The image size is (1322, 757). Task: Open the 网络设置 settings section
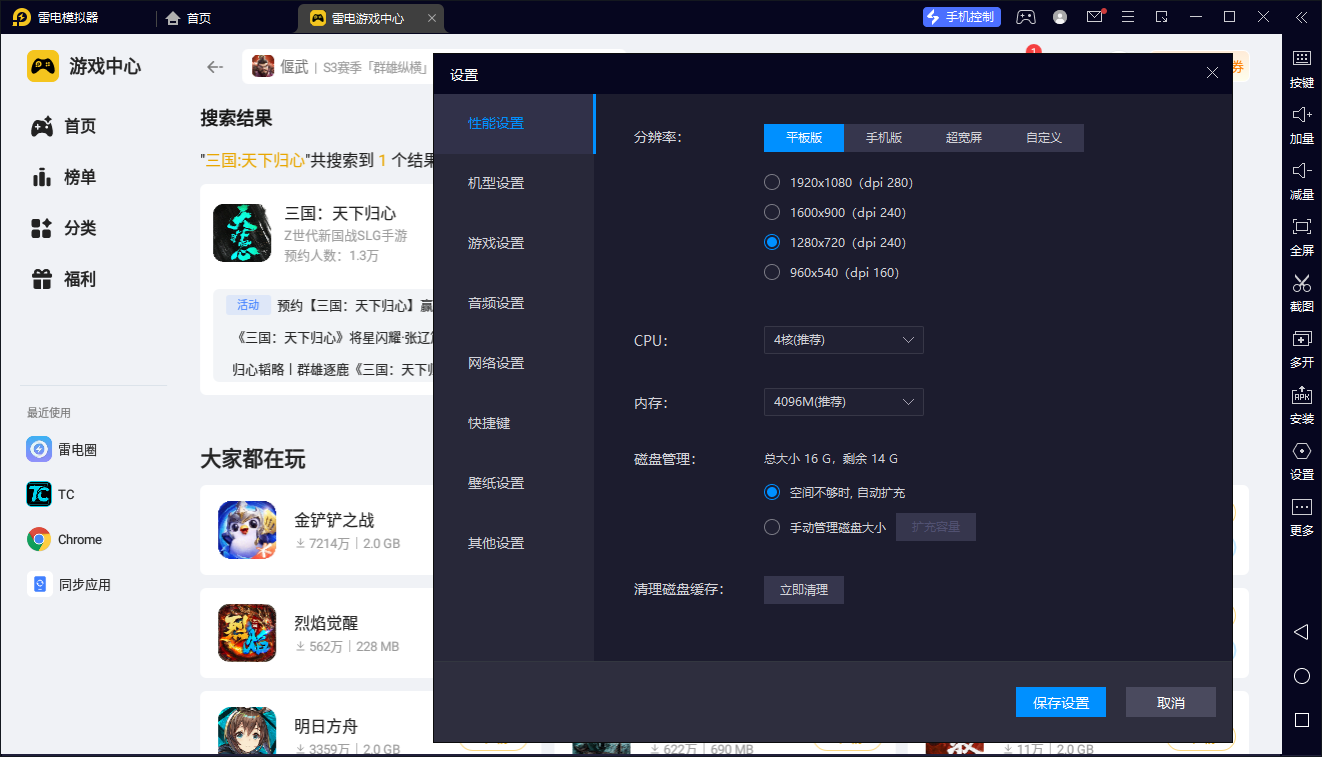coord(496,363)
